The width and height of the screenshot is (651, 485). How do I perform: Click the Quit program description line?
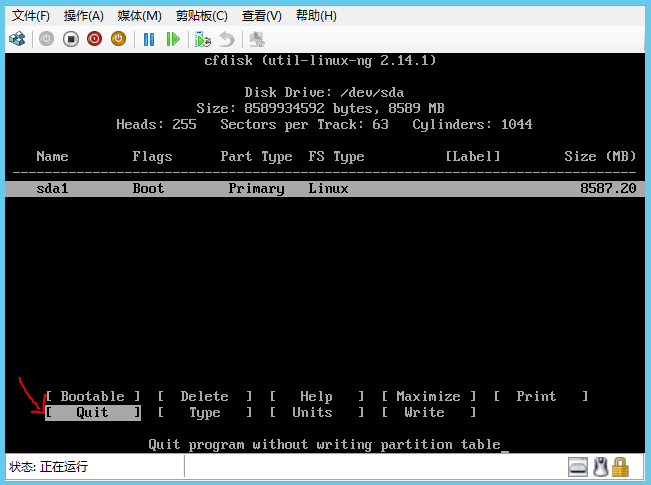pyautogui.click(x=325, y=445)
